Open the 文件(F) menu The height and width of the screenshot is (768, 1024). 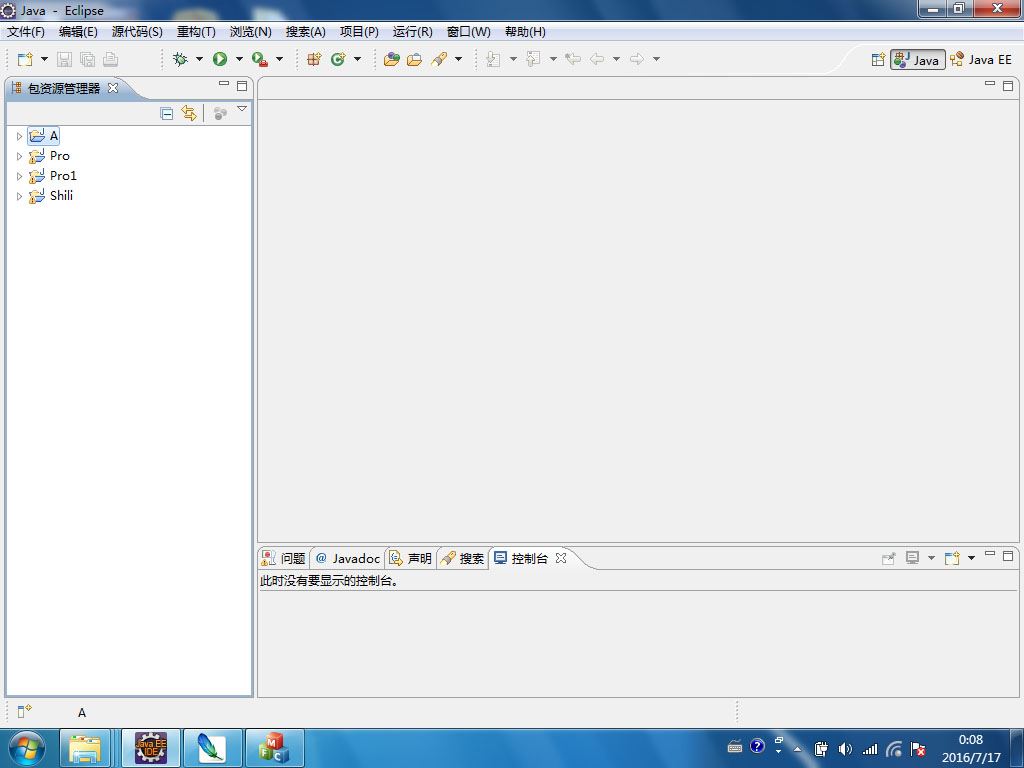25,31
